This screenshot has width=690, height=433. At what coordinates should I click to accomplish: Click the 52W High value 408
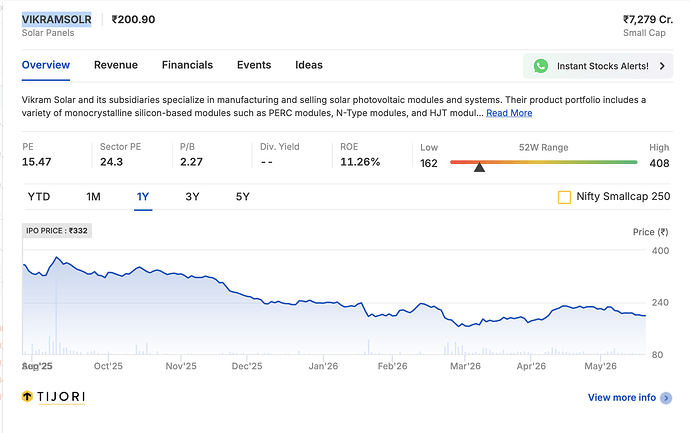(x=659, y=163)
